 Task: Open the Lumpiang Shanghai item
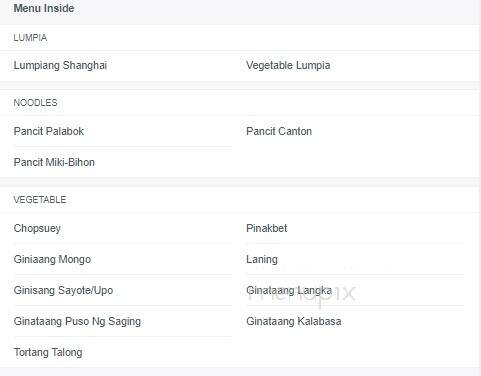click(60, 65)
